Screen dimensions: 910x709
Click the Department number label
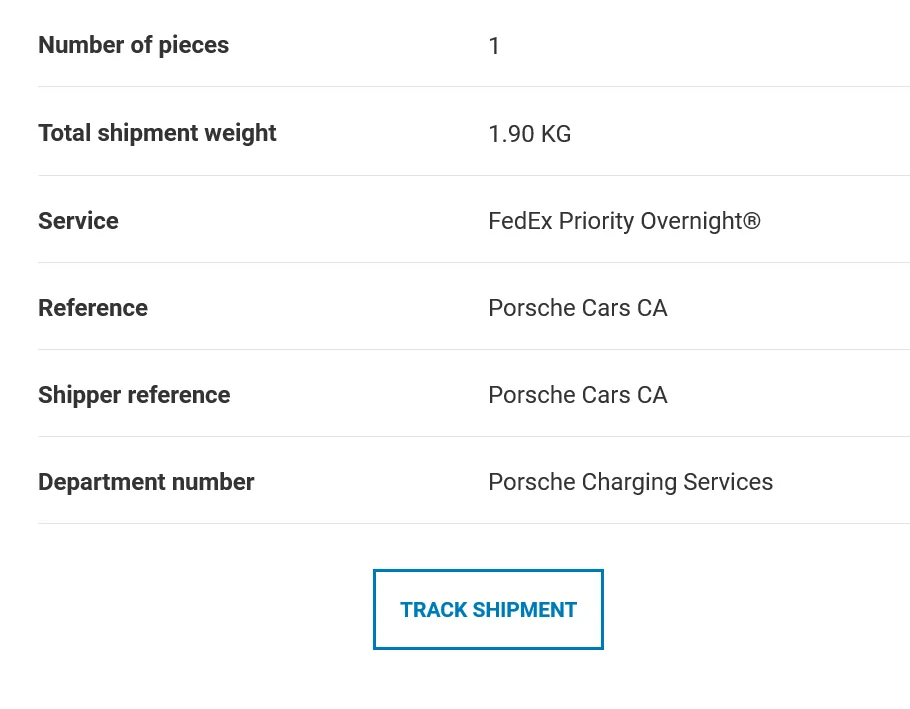146,482
